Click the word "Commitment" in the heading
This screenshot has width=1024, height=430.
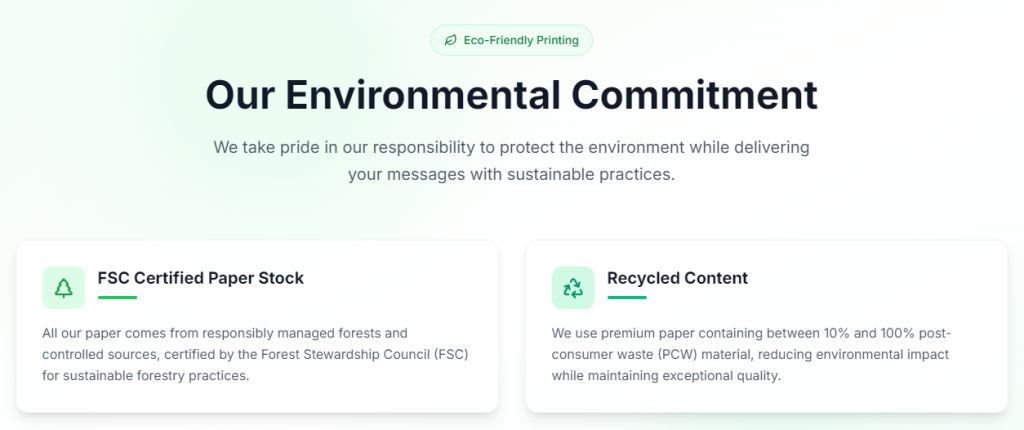pyautogui.click(x=694, y=95)
